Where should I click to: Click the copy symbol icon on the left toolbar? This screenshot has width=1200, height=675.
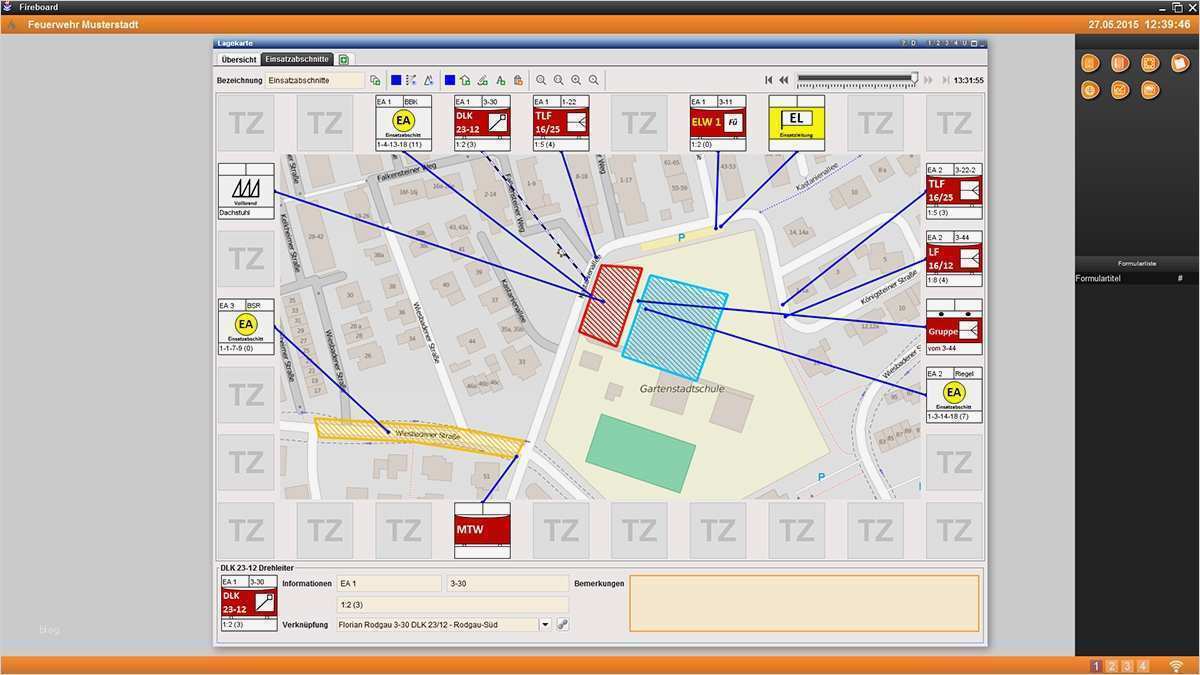click(x=375, y=80)
